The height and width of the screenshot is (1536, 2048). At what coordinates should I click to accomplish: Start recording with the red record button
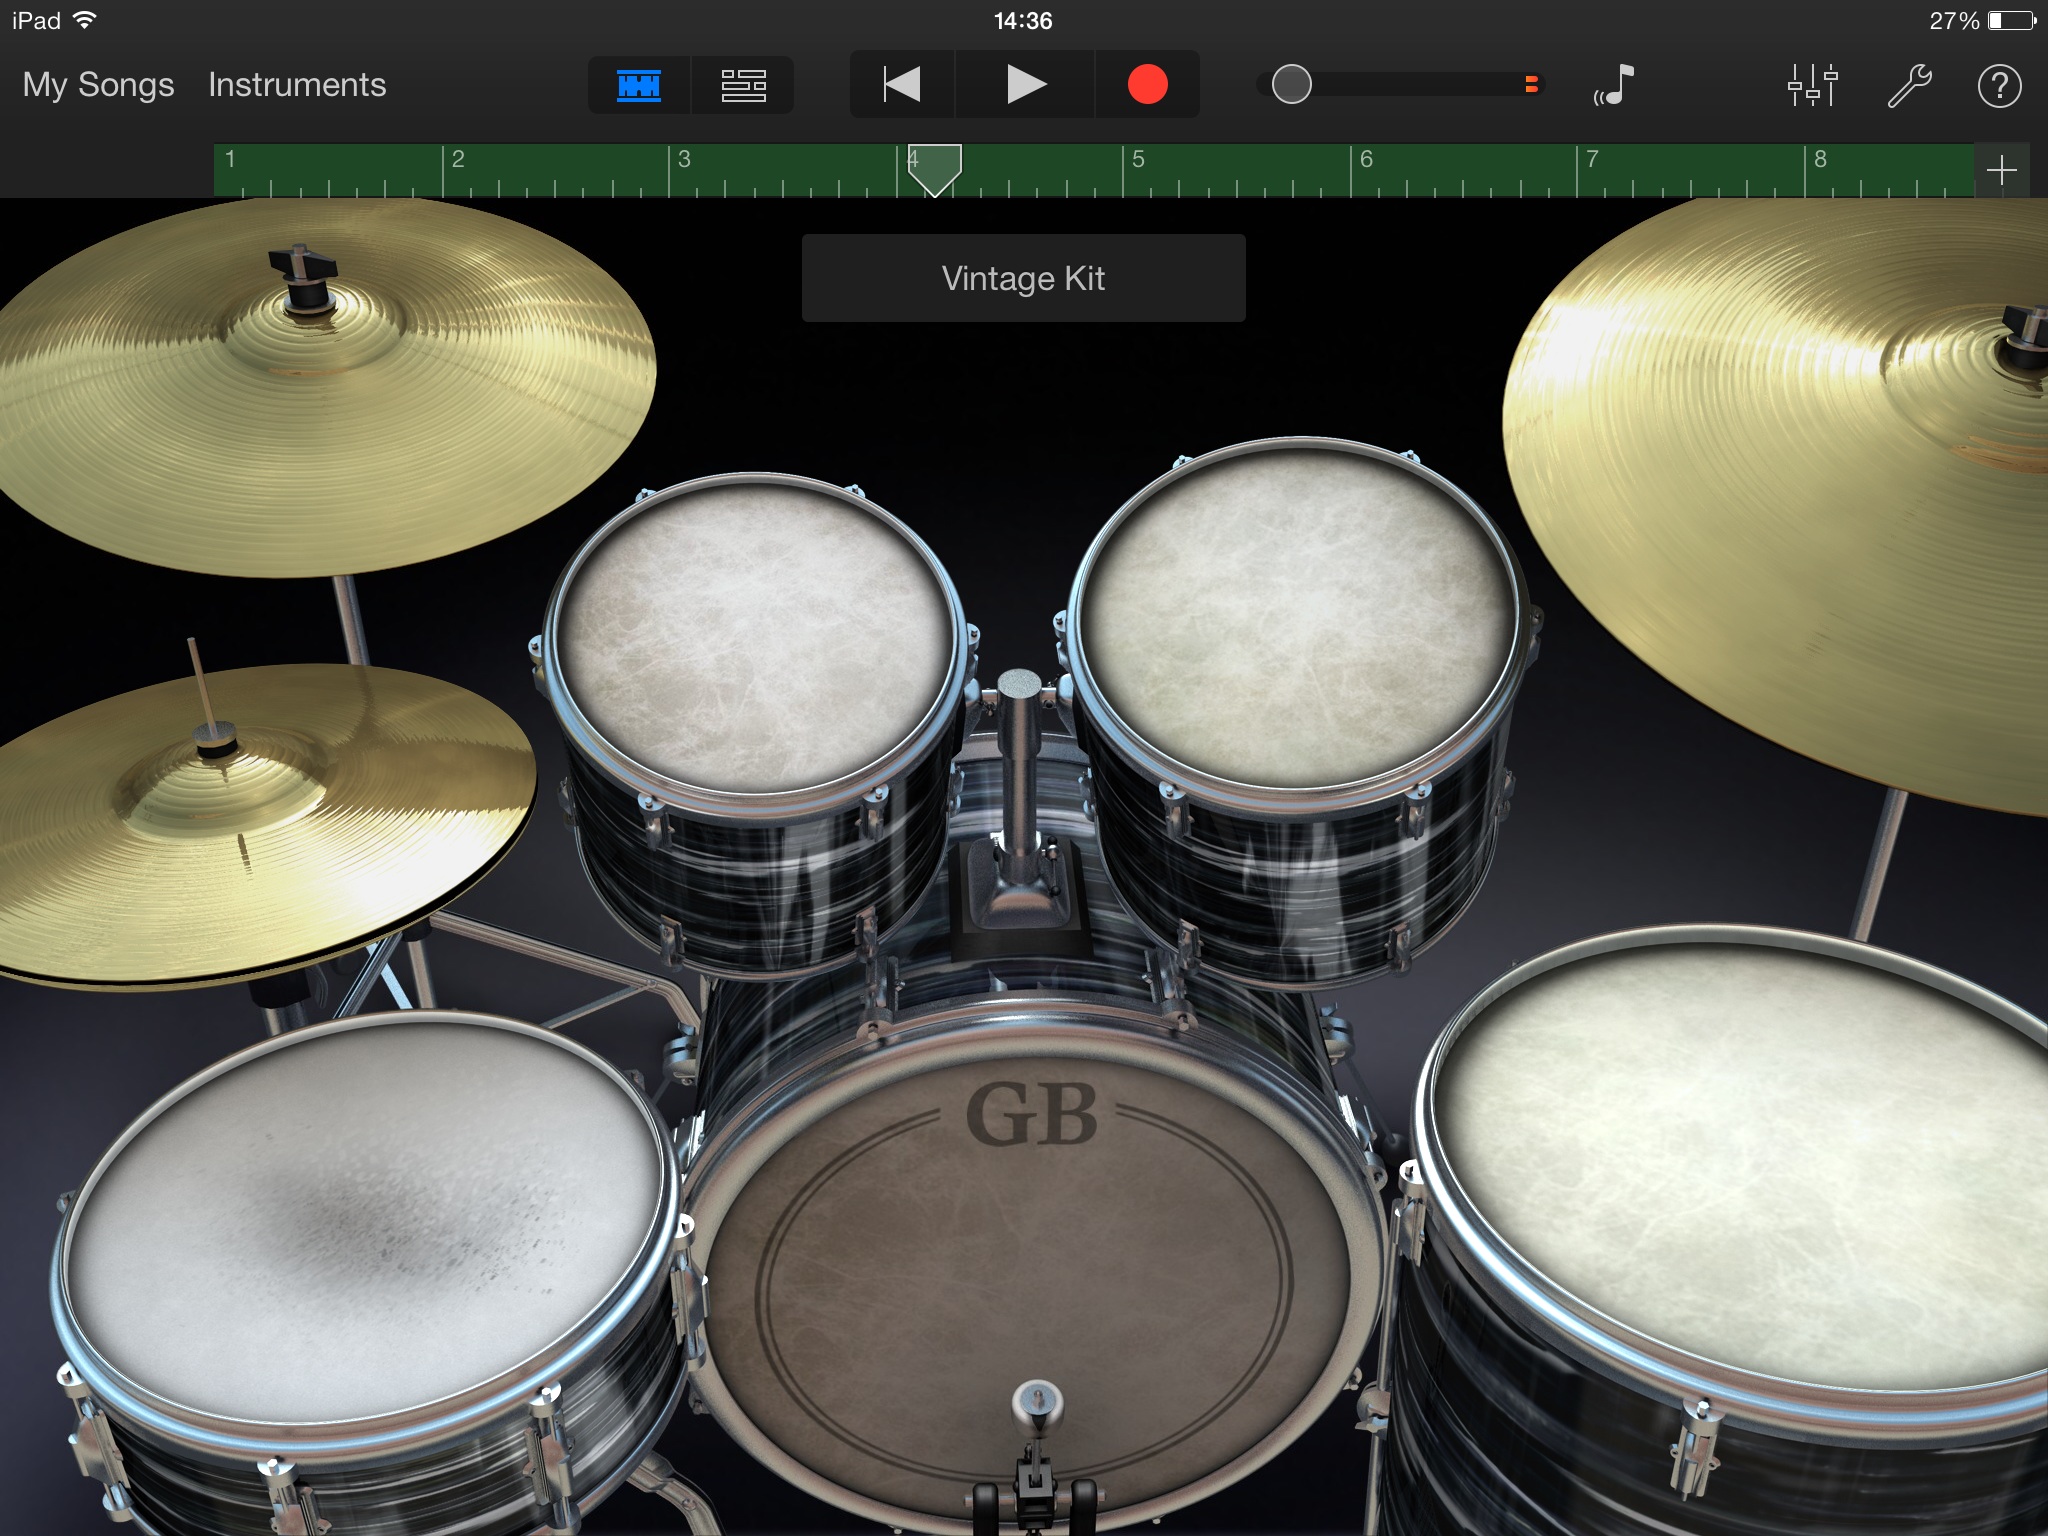(1148, 84)
